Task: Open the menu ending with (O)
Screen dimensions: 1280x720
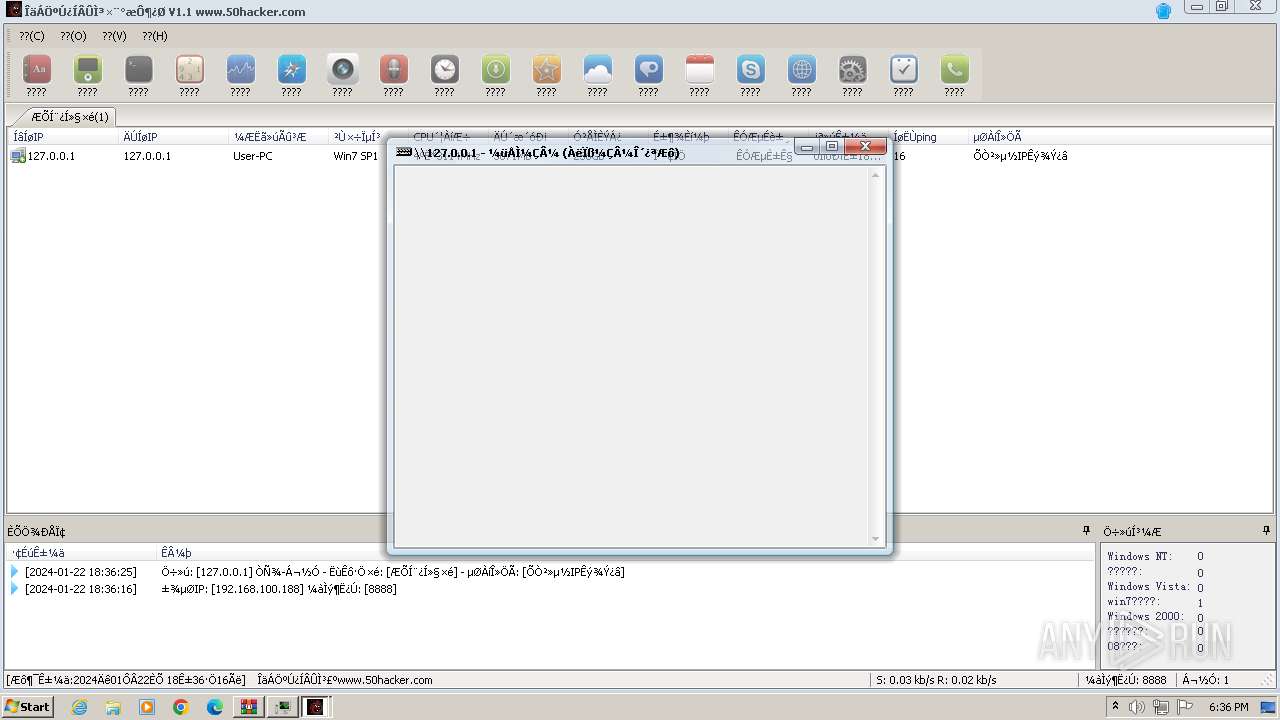Action: (73, 36)
